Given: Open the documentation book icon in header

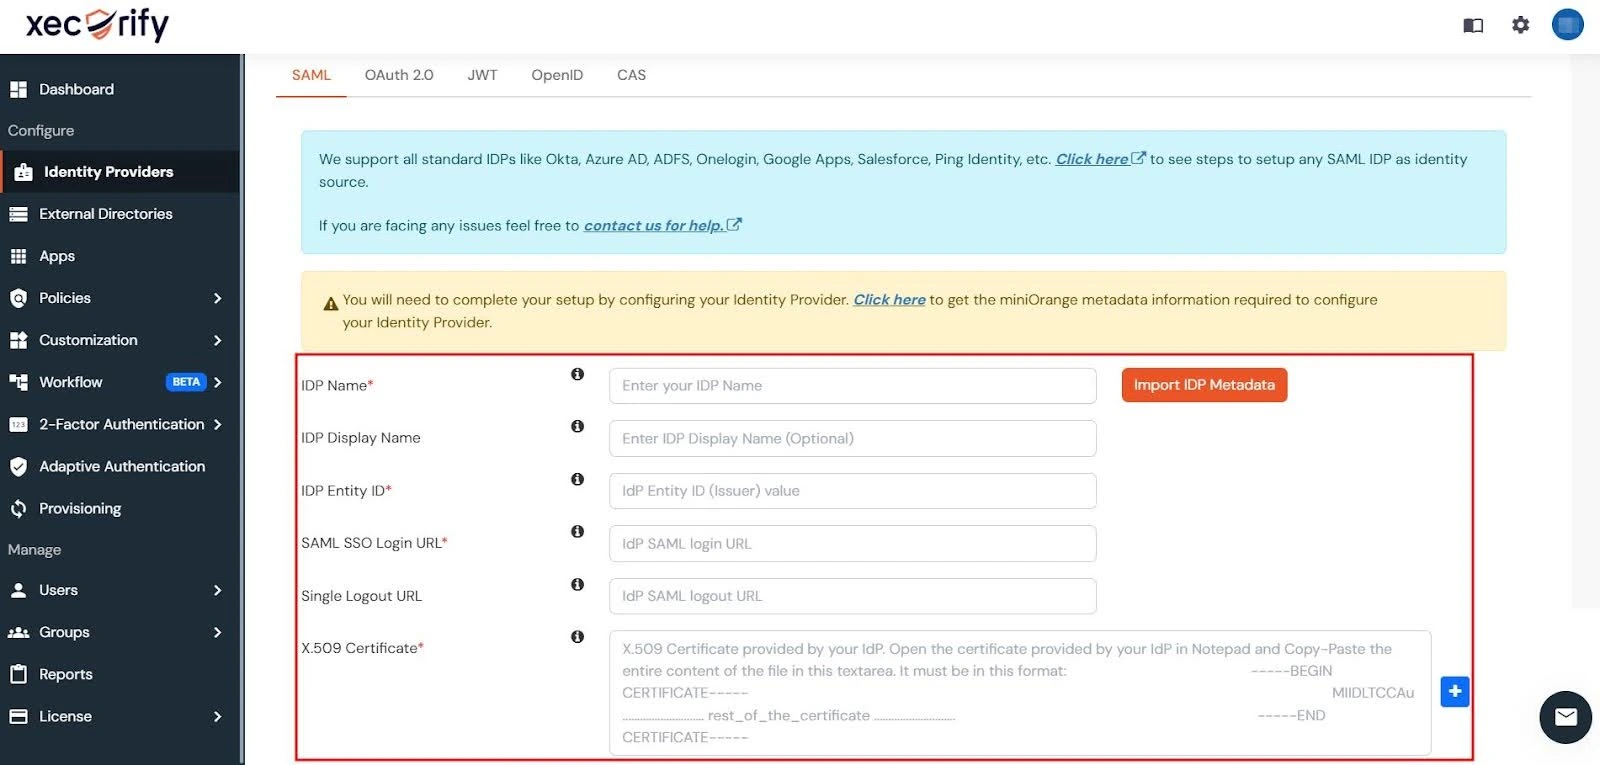Looking at the screenshot, I should coord(1473,25).
